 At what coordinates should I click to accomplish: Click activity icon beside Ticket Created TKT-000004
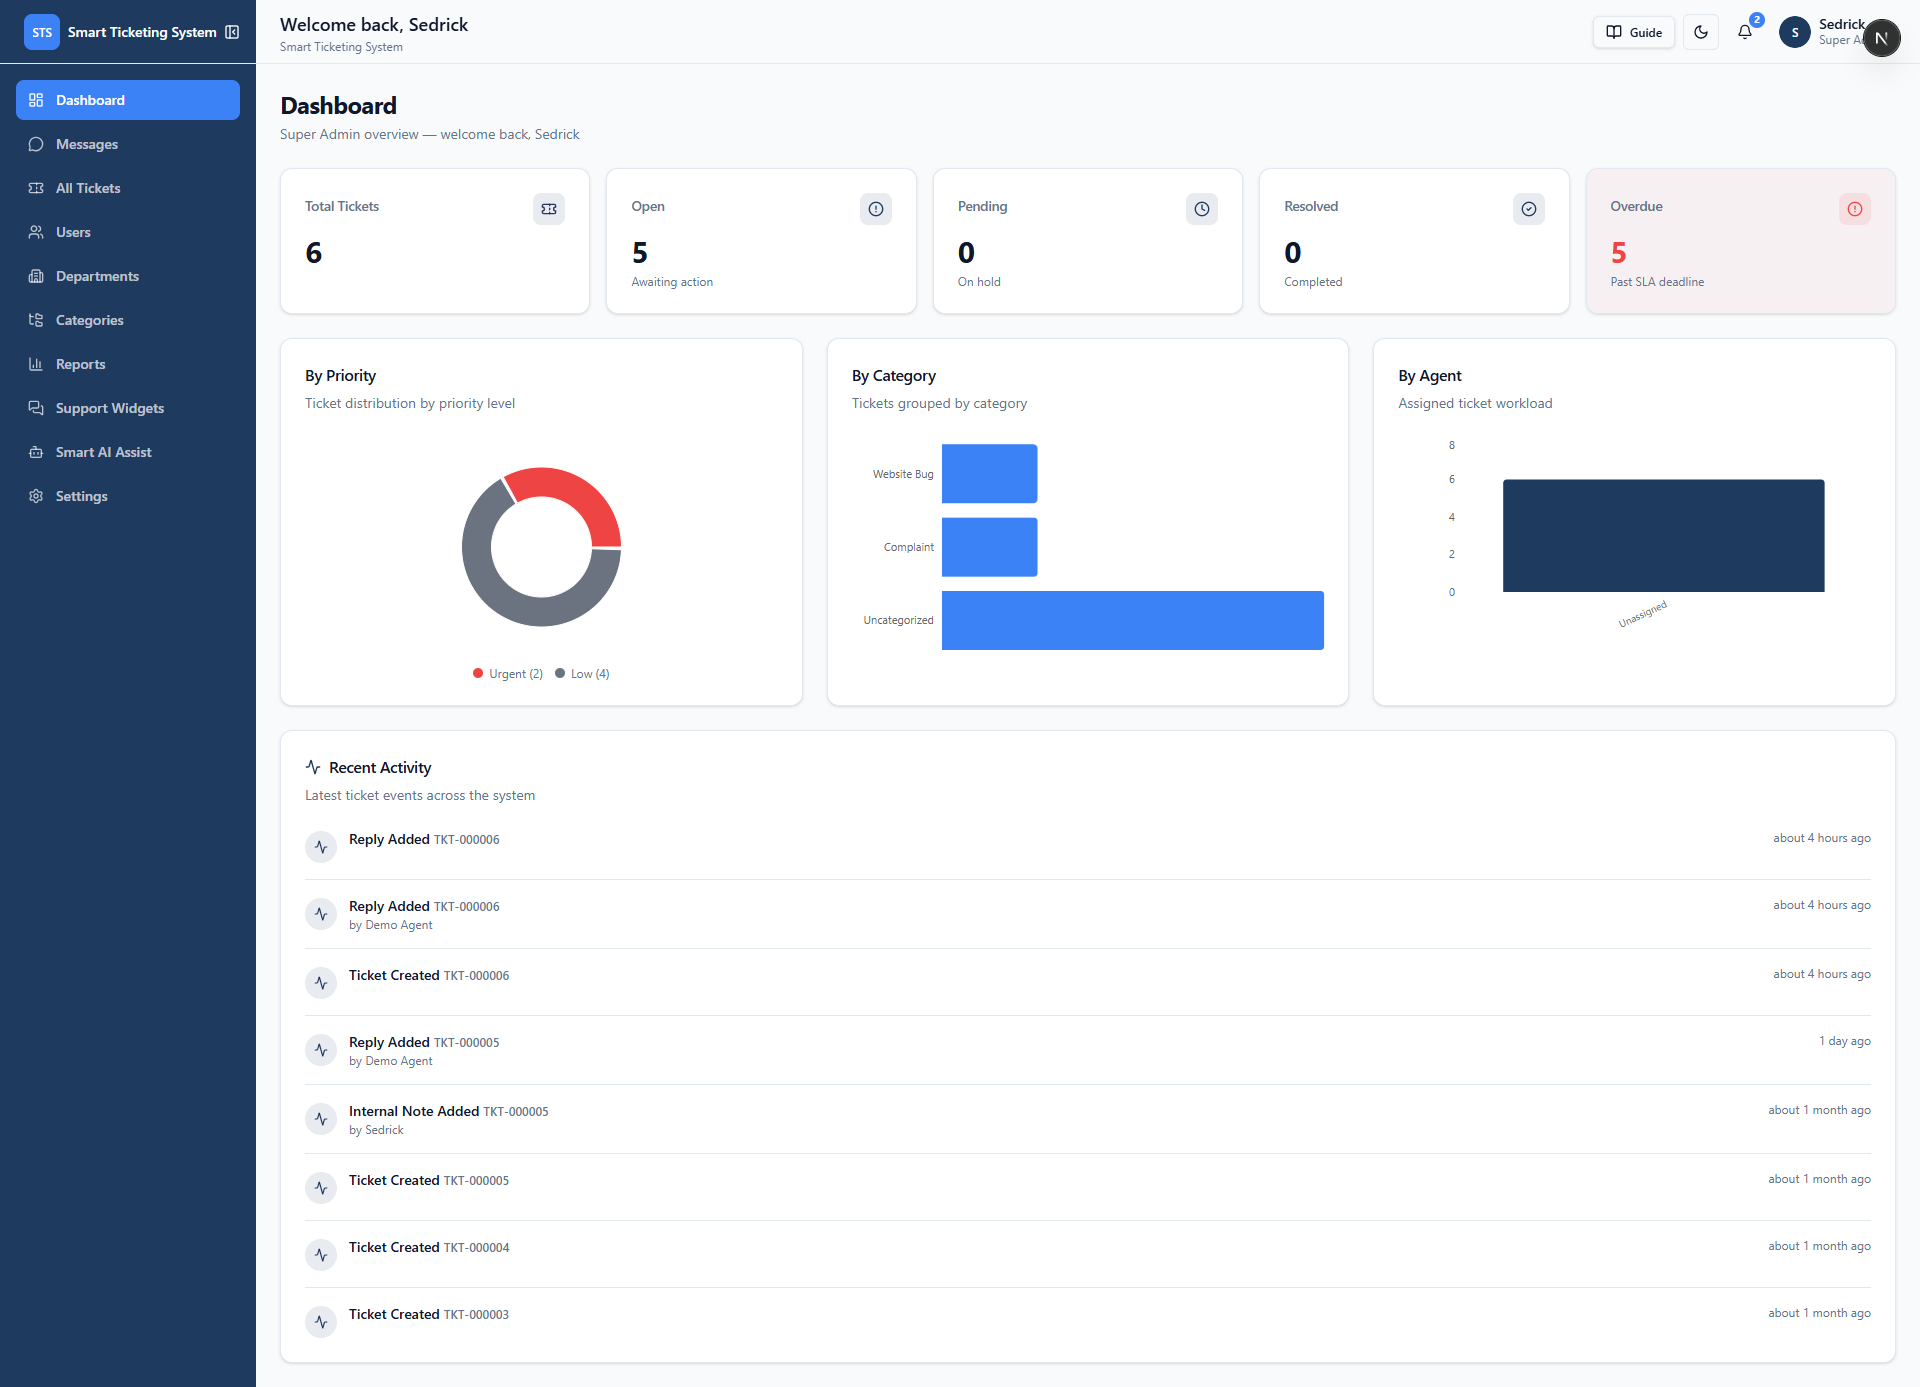click(321, 1255)
